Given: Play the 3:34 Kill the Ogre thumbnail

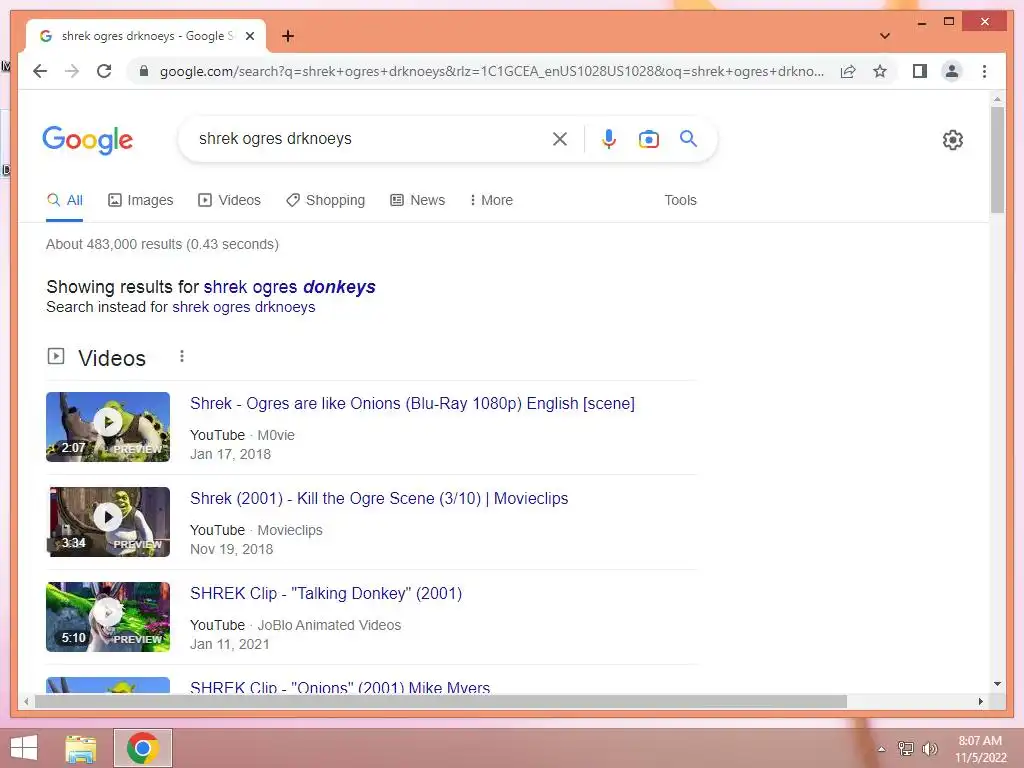Looking at the screenshot, I should coord(108,522).
